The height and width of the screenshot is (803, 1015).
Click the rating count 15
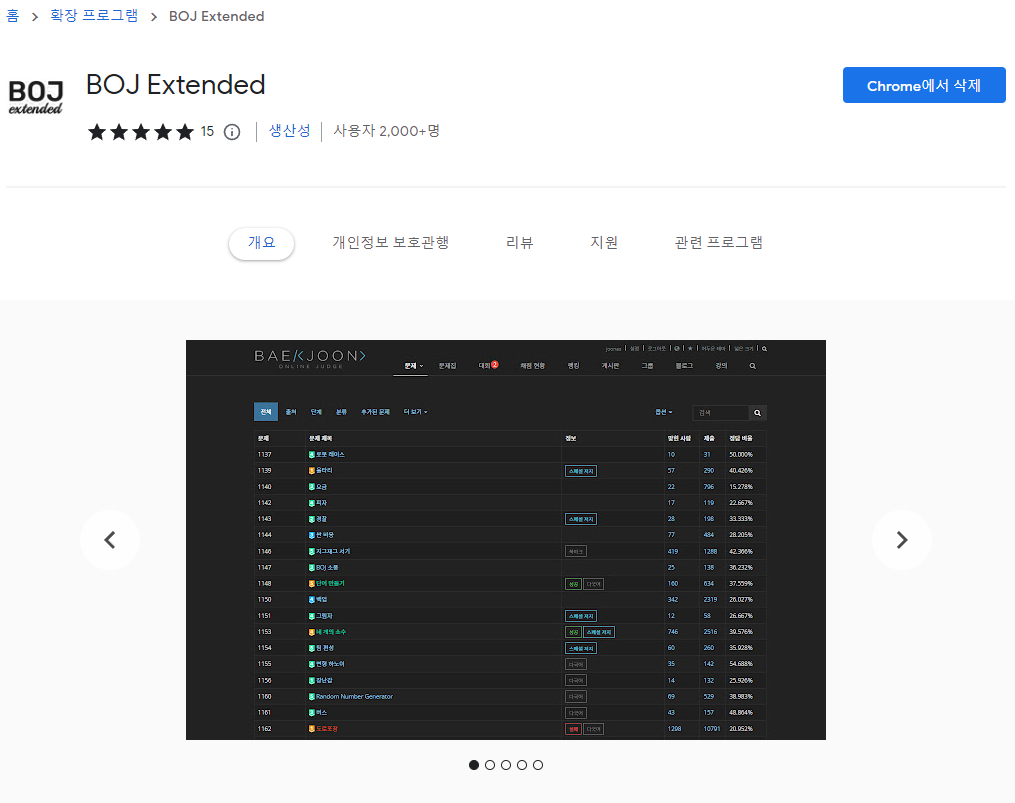(x=207, y=131)
